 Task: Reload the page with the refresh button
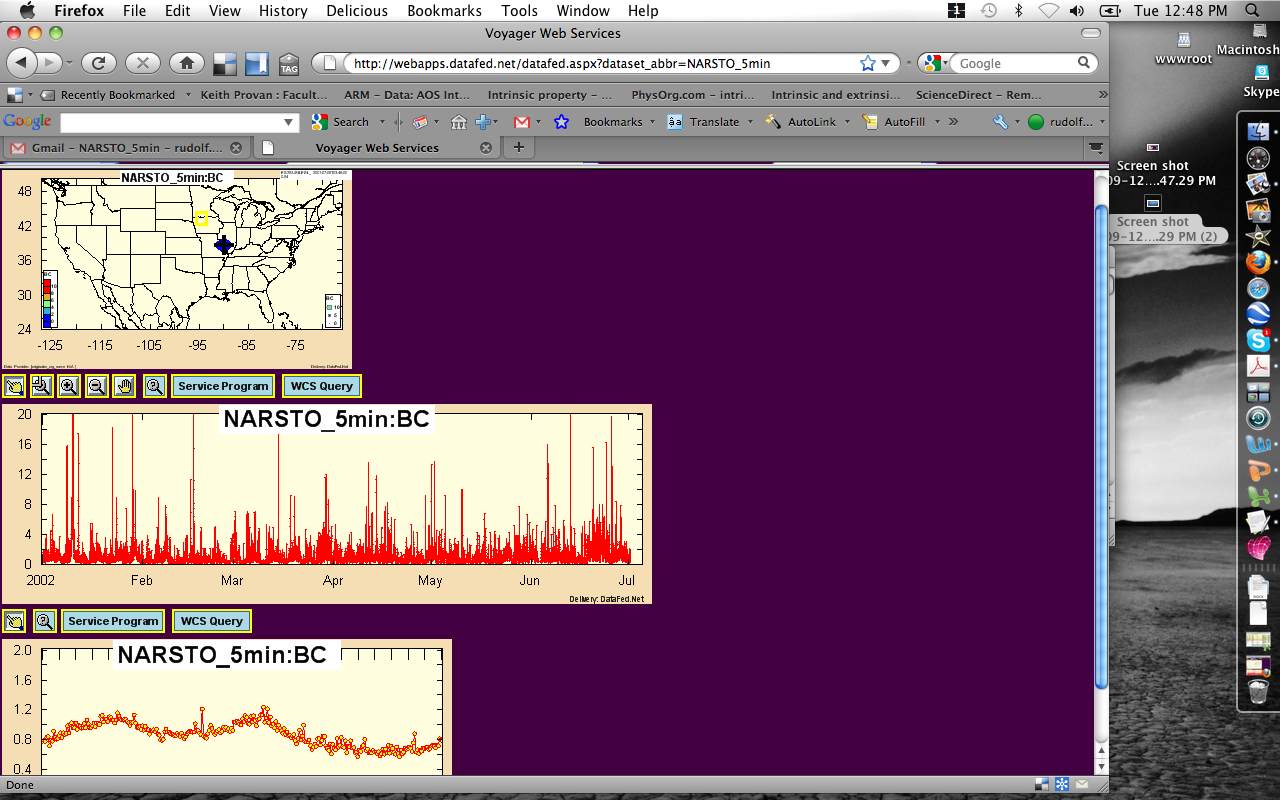[98, 63]
